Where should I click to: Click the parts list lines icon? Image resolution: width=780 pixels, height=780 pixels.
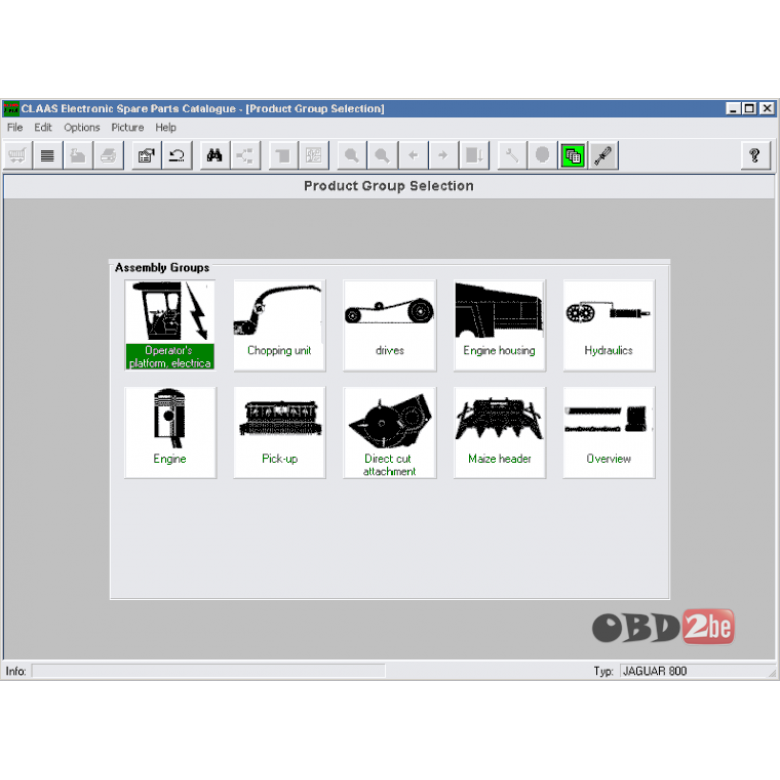point(48,156)
